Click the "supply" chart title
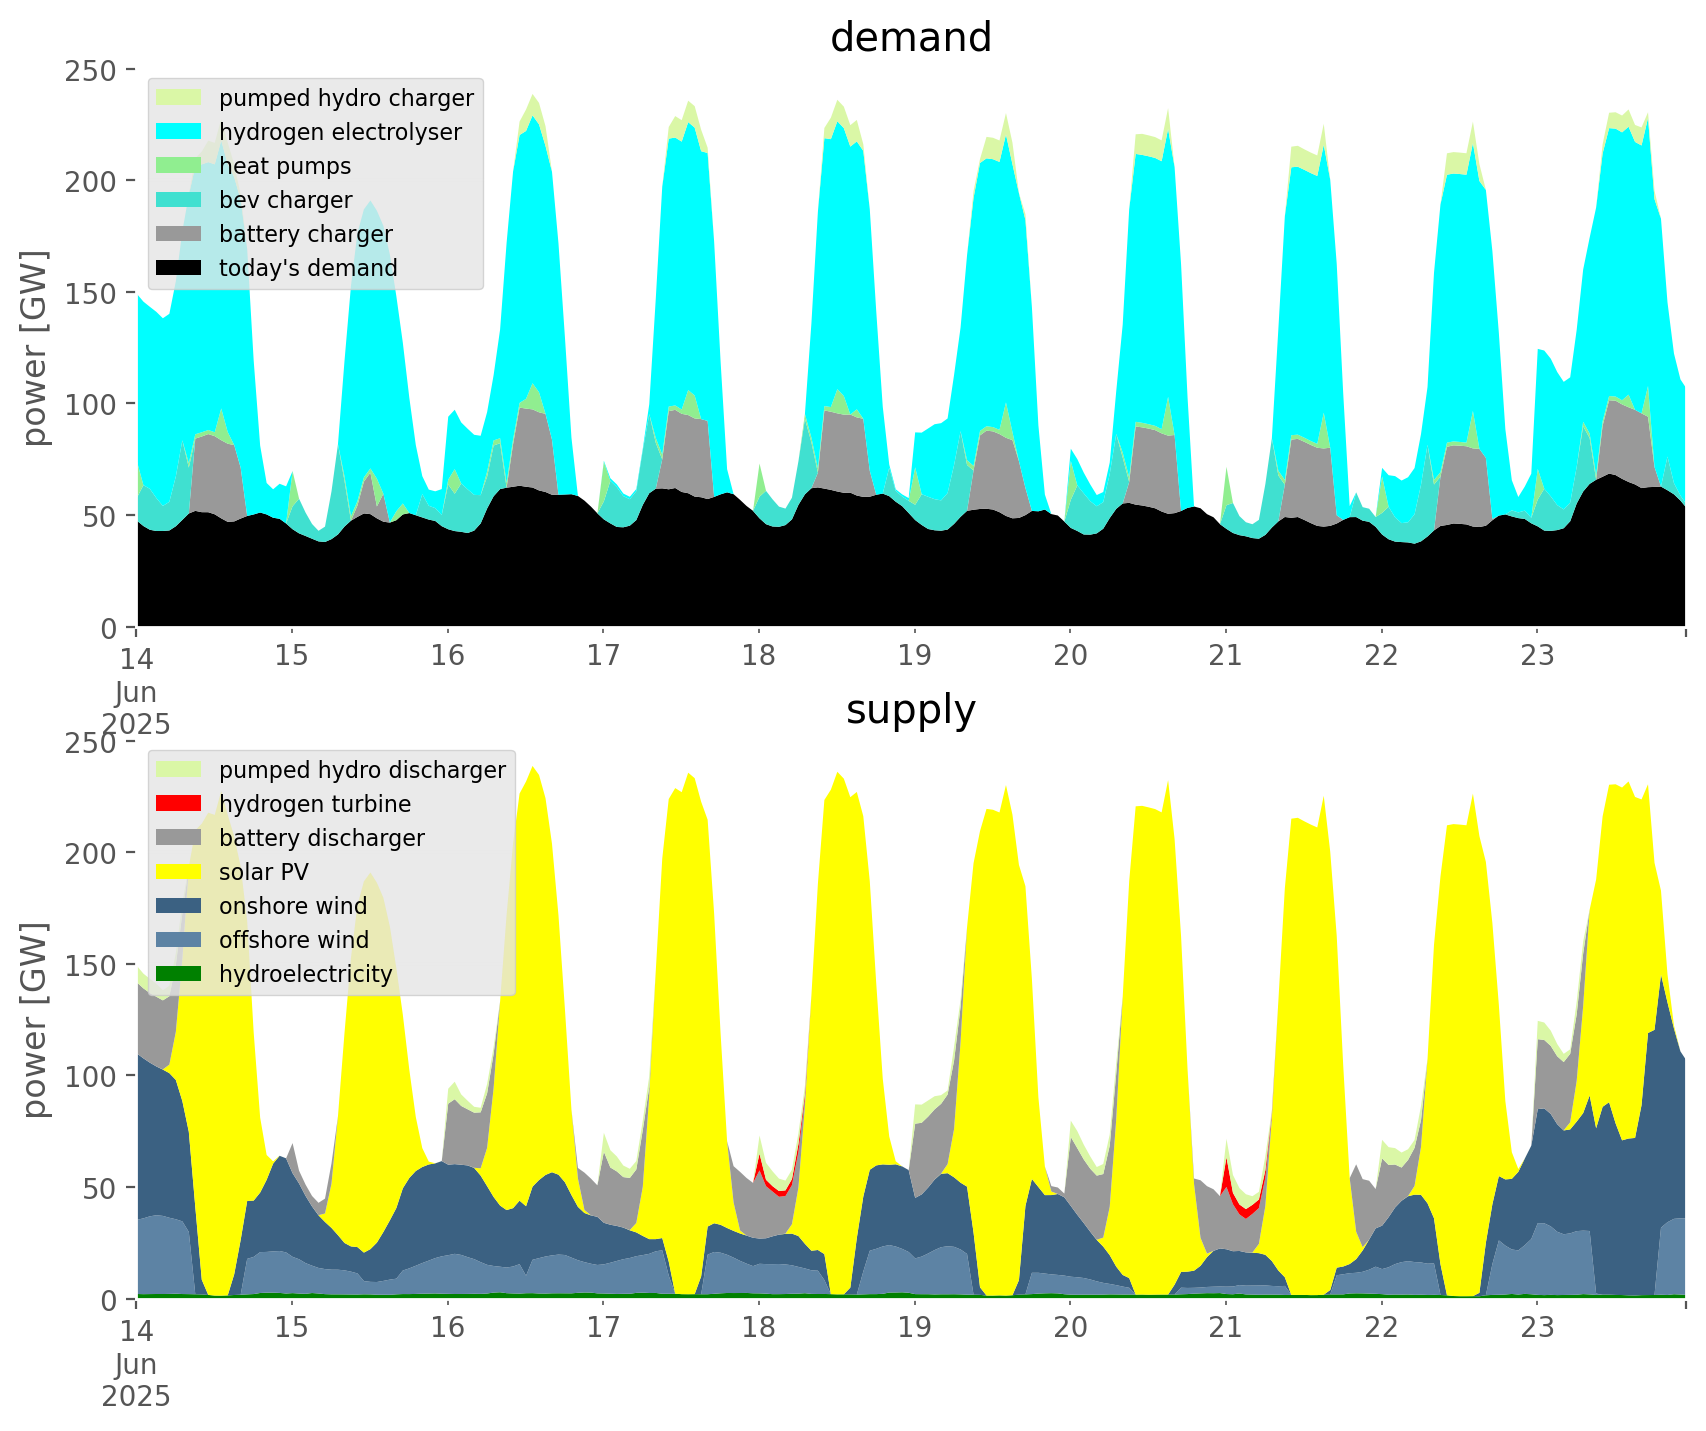 [x=910, y=710]
